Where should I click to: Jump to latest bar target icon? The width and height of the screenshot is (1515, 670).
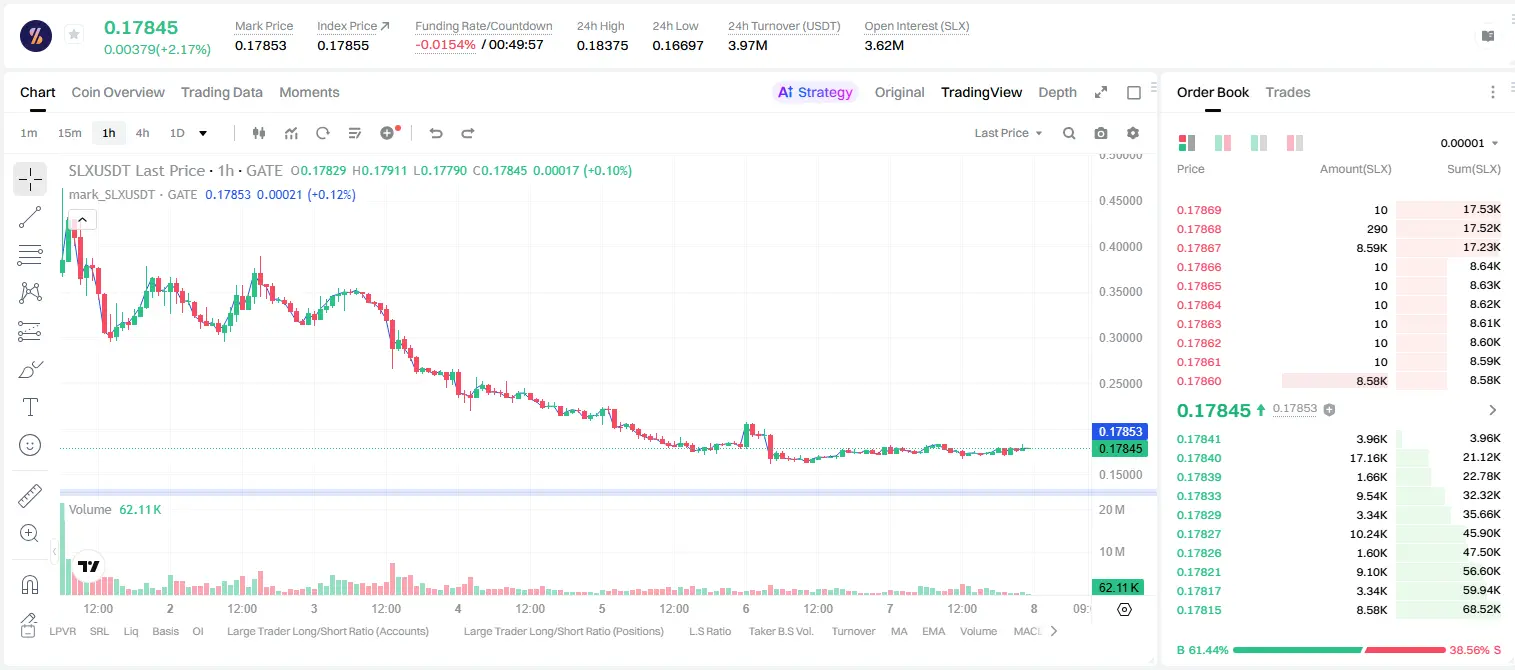click(x=1124, y=609)
